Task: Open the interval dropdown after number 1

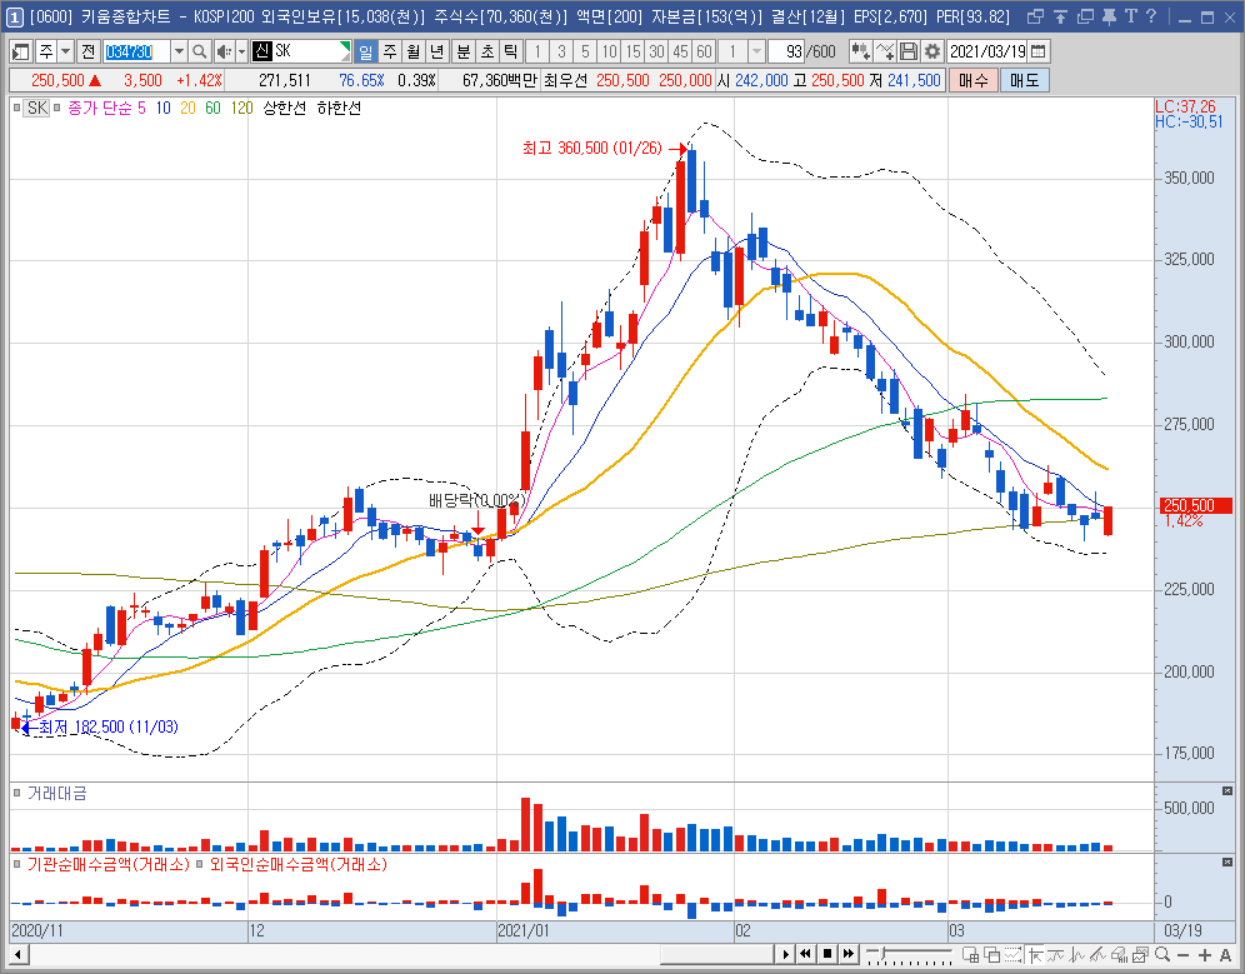Action: point(757,51)
